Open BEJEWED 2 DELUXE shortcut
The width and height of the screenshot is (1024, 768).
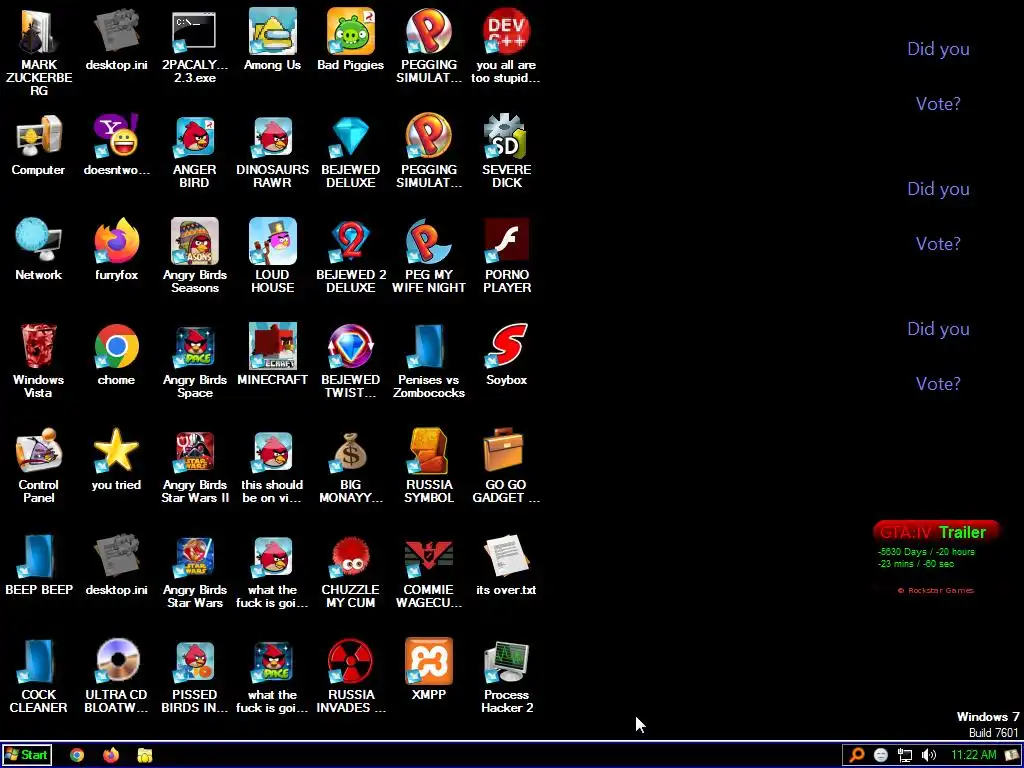pyautogui.click(x=351, y=242)
